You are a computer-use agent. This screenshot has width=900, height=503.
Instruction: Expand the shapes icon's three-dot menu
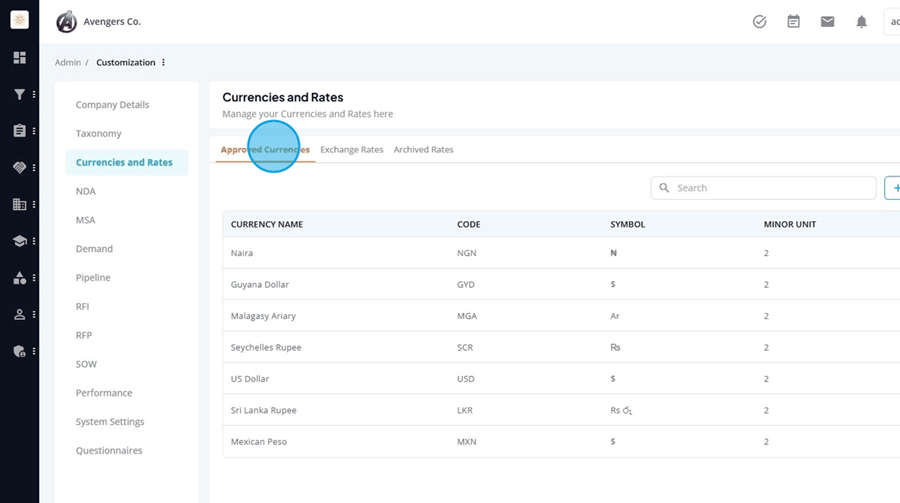coord(34,278)
